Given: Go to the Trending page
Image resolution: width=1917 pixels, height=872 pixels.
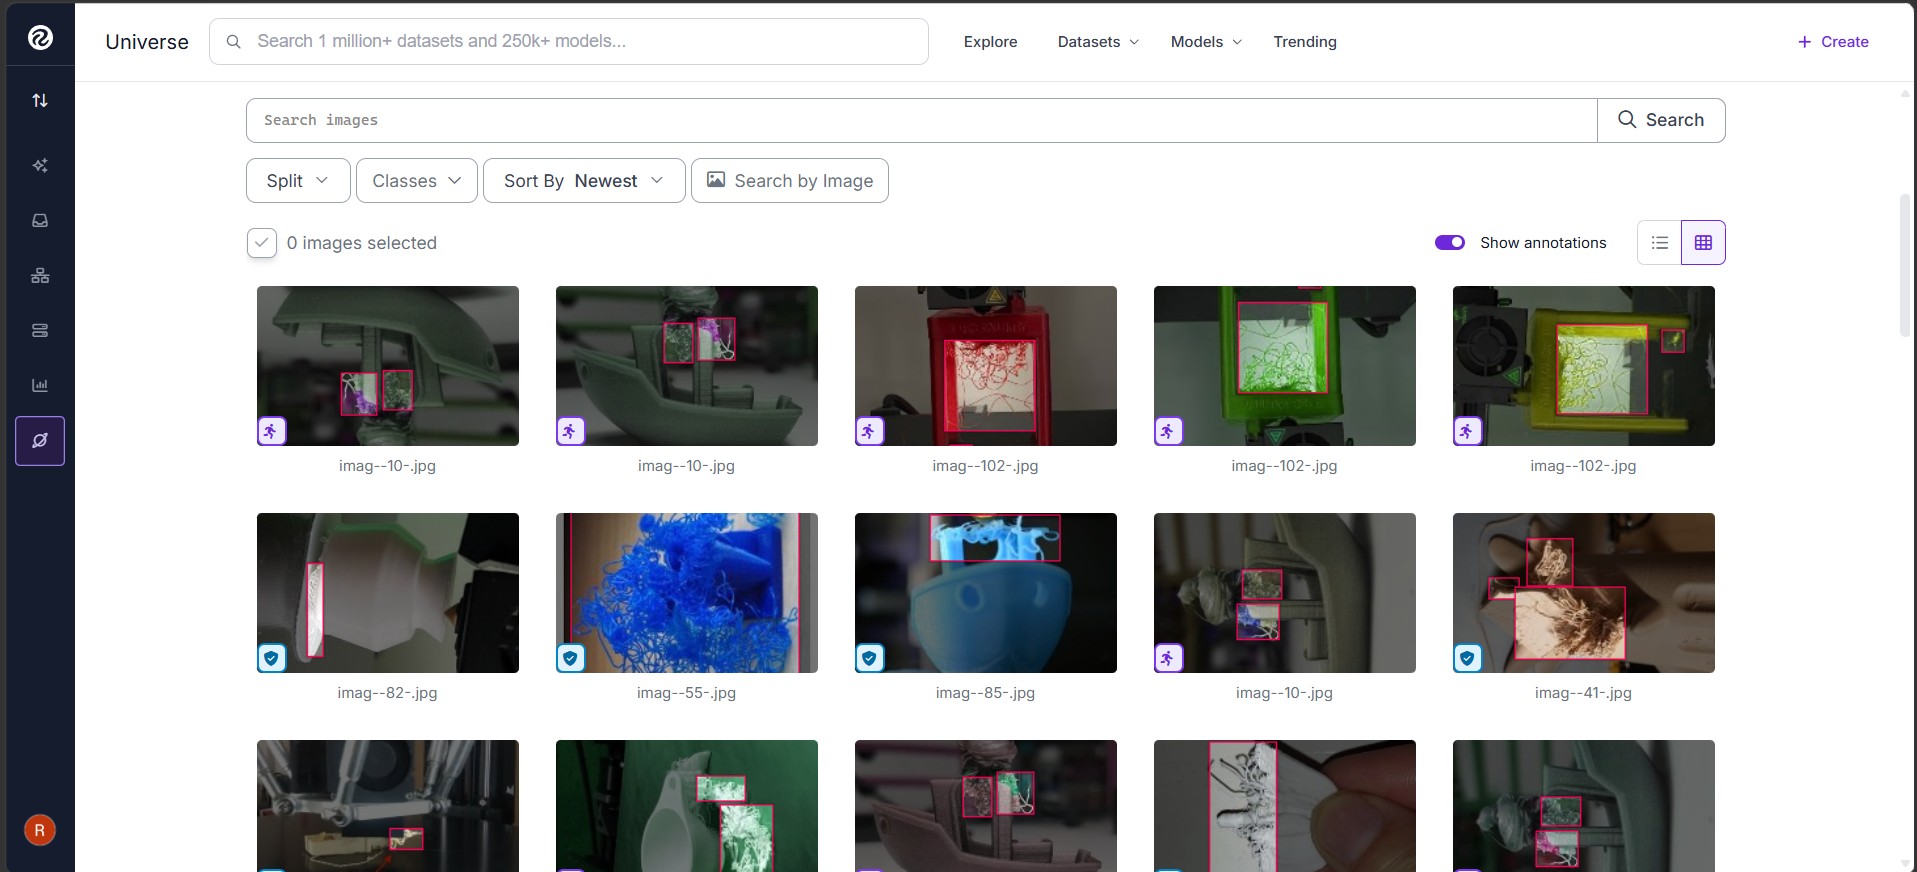Looking at the screenshot, I should 1305,42.
